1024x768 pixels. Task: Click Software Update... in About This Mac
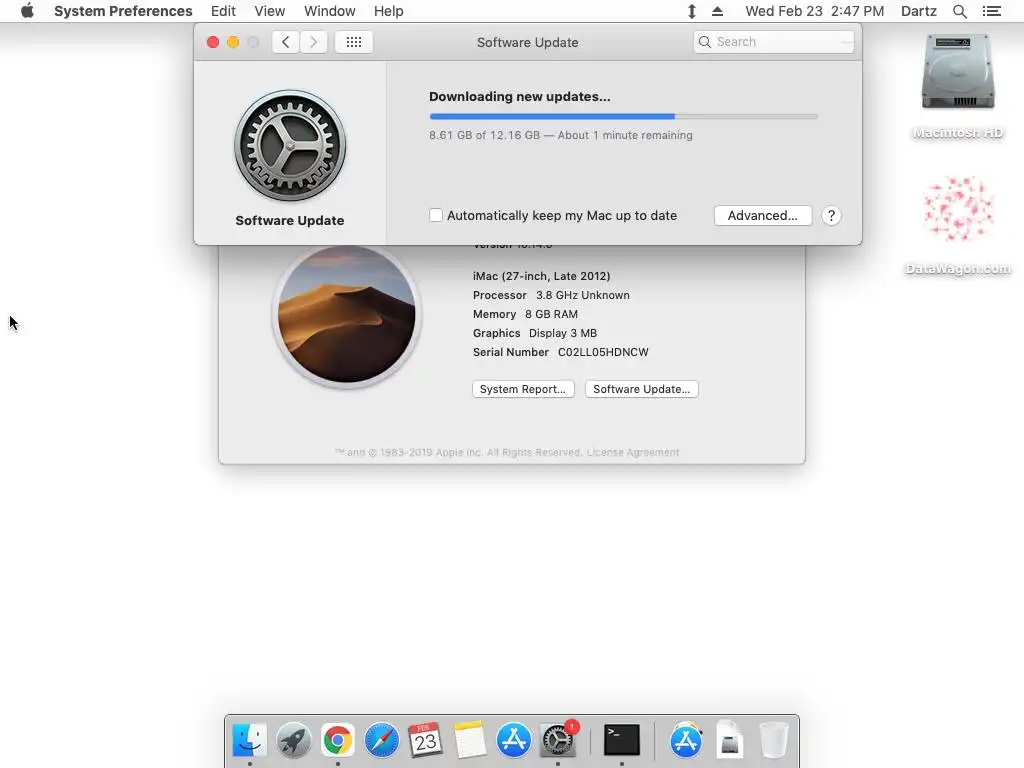pos(641,389)
